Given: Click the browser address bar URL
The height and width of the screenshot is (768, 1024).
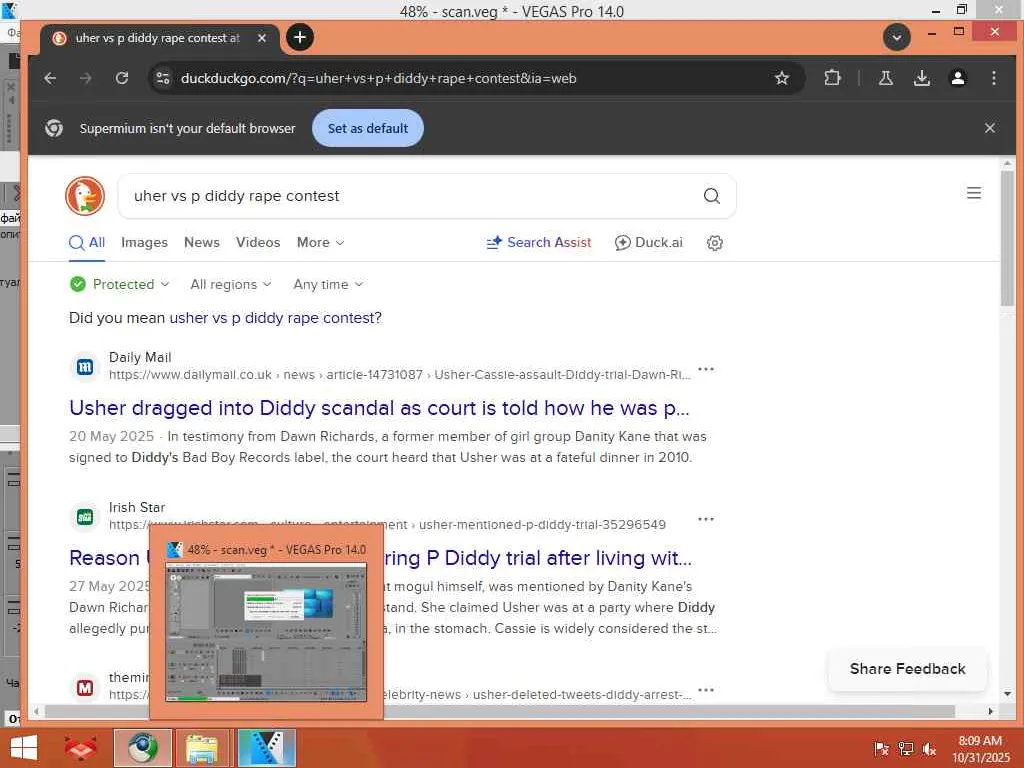Looking at the screenshot, I should pyautogui.click(x=378, y=78).
